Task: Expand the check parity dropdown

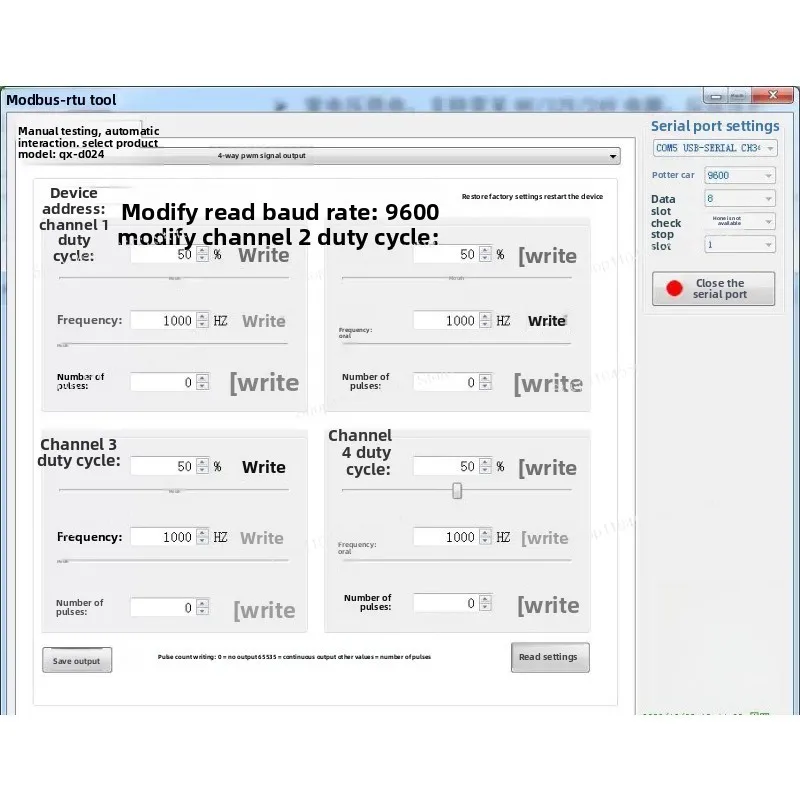Action: [740, 221]
